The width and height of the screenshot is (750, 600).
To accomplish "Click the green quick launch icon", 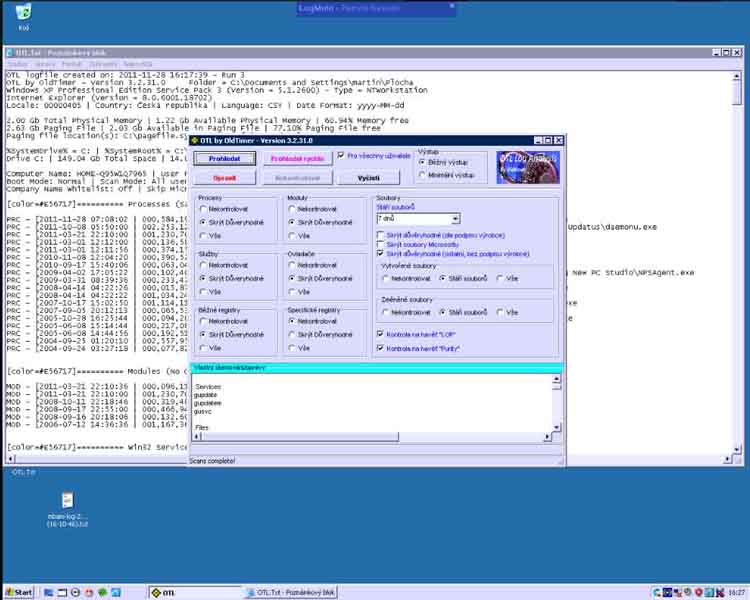I will 102,592.
